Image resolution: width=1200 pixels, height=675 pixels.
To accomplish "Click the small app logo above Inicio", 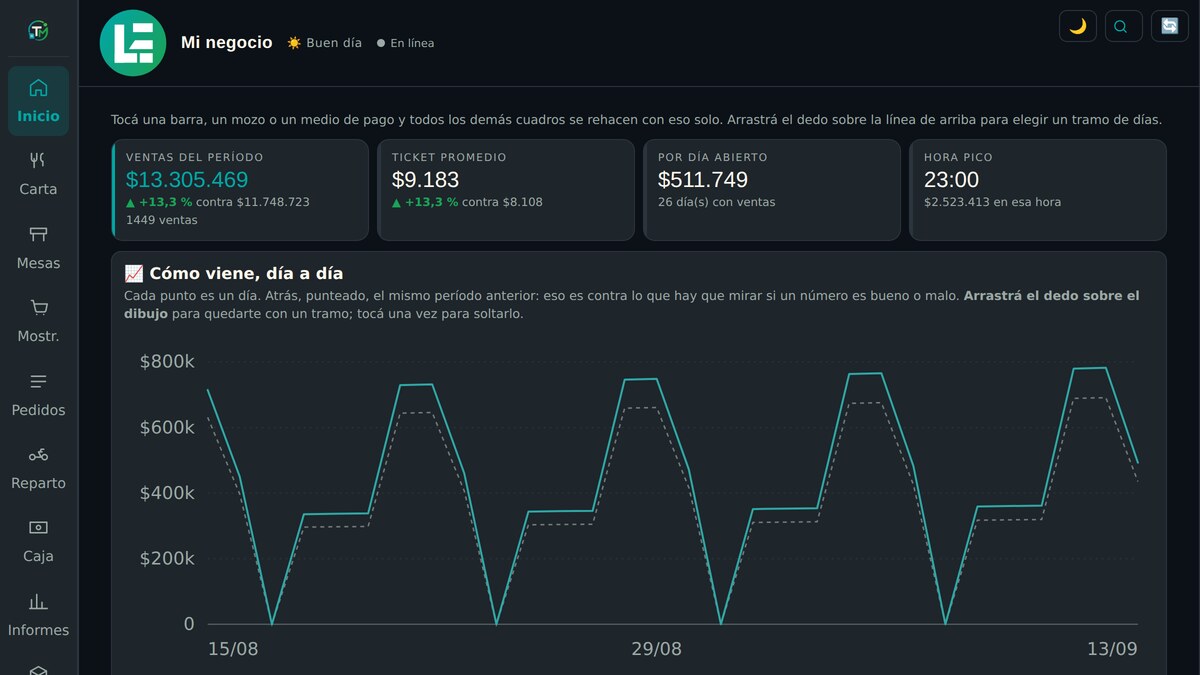I will [38, 31].
